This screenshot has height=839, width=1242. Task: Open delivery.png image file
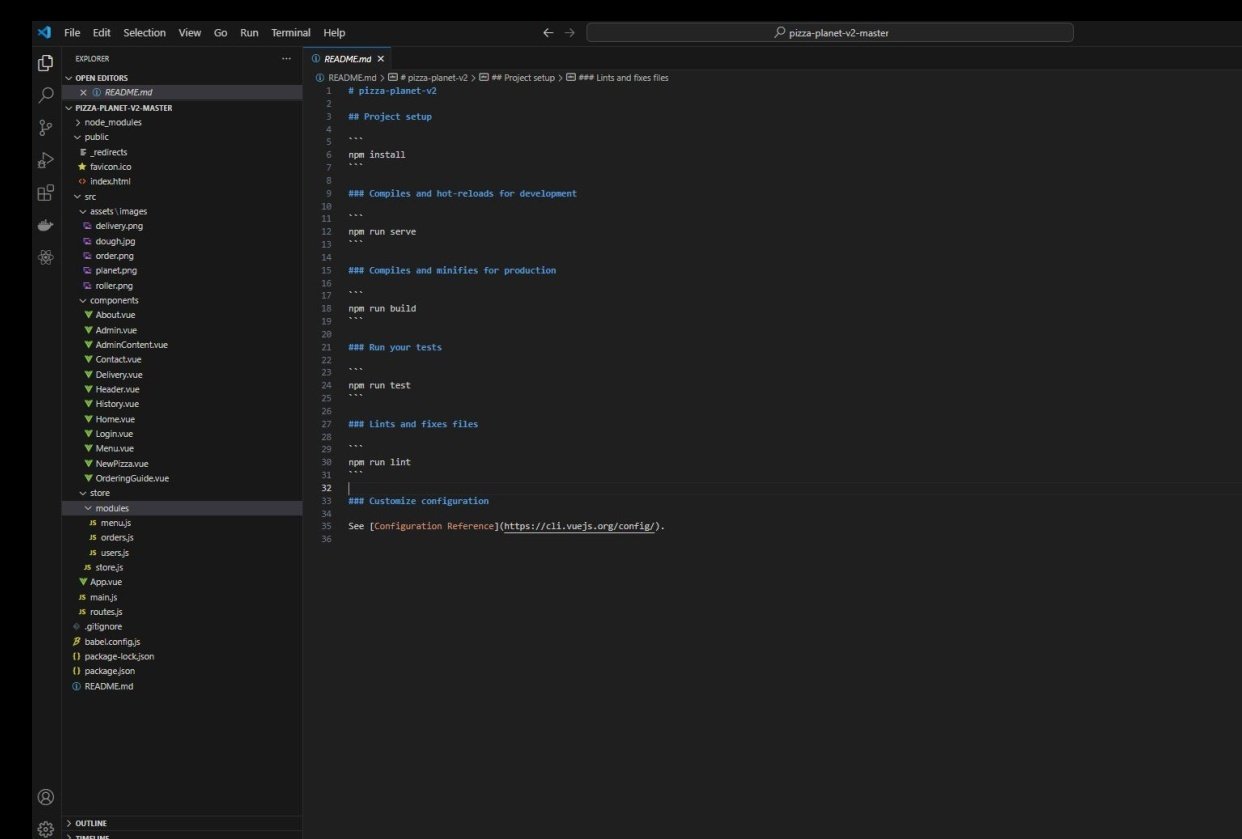tap(182, 226)
